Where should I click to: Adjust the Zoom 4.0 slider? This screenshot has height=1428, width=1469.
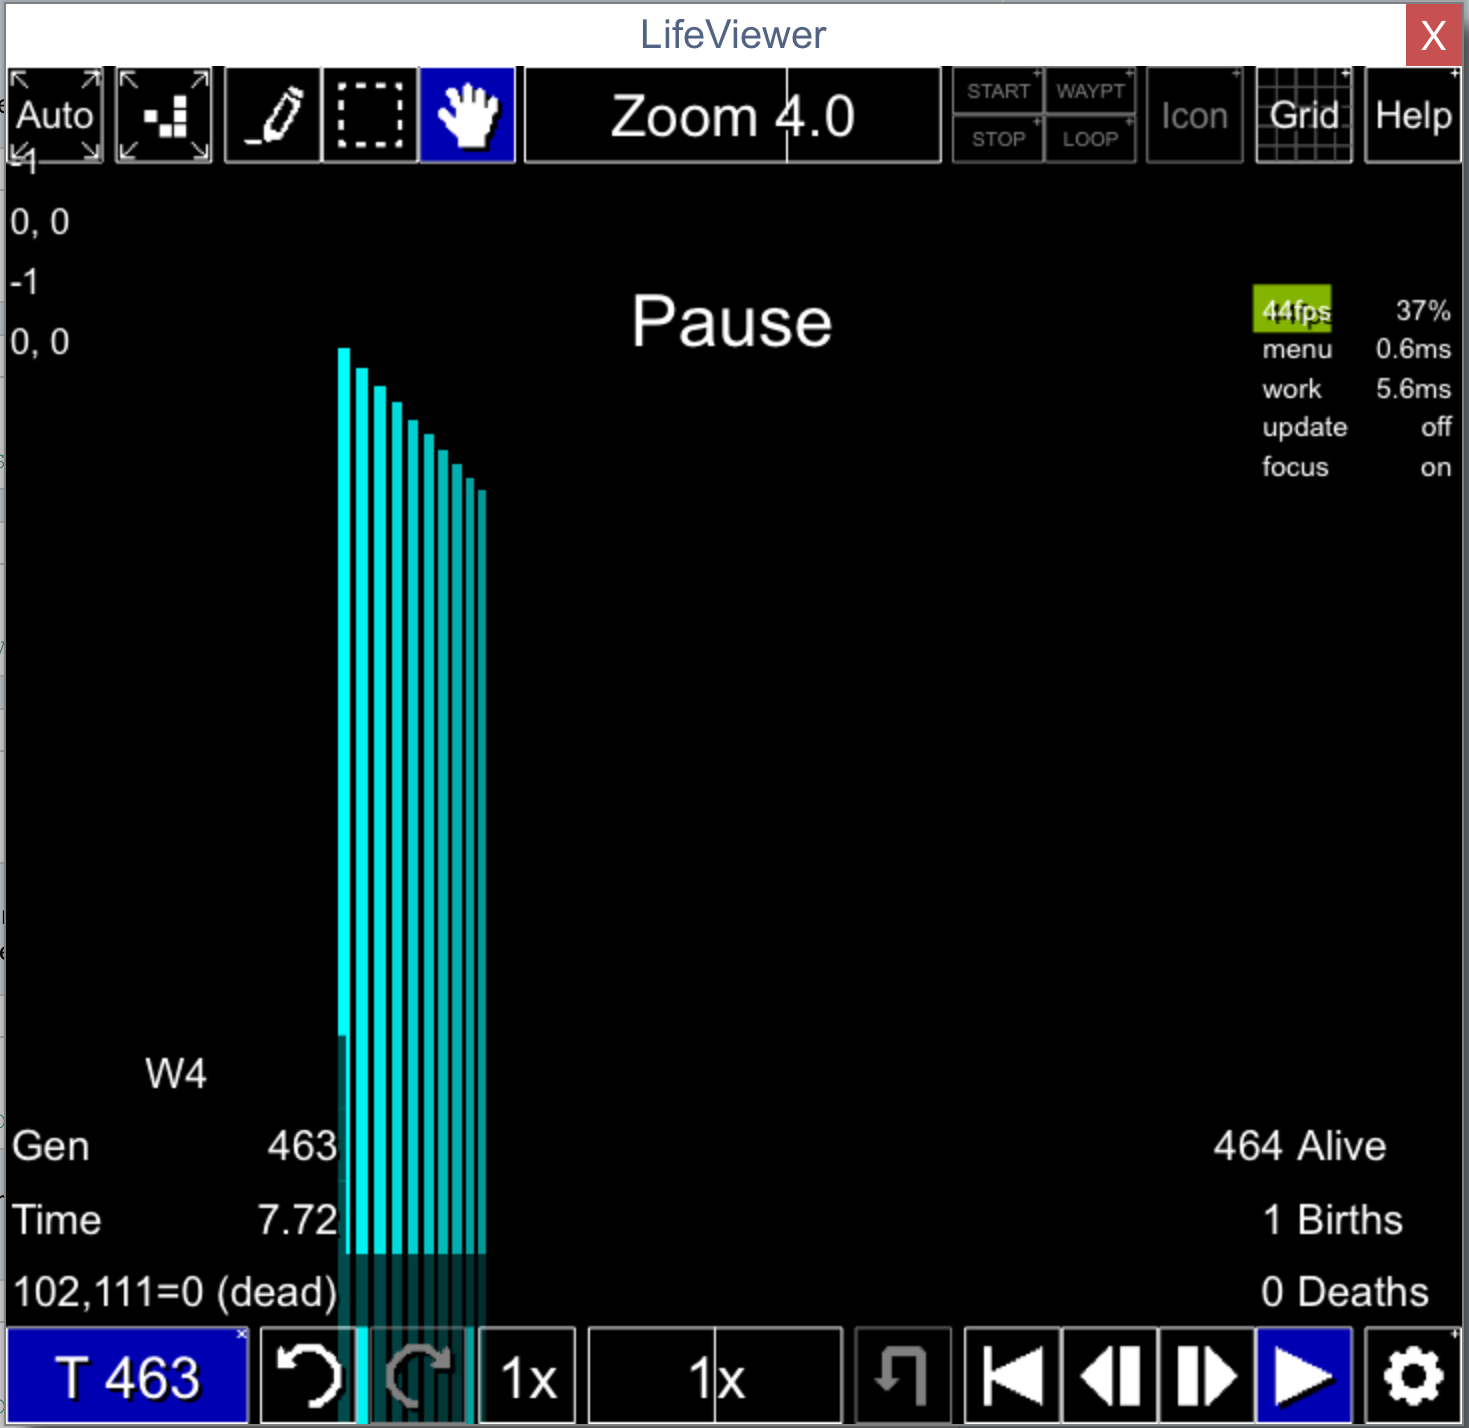point(733,115)
